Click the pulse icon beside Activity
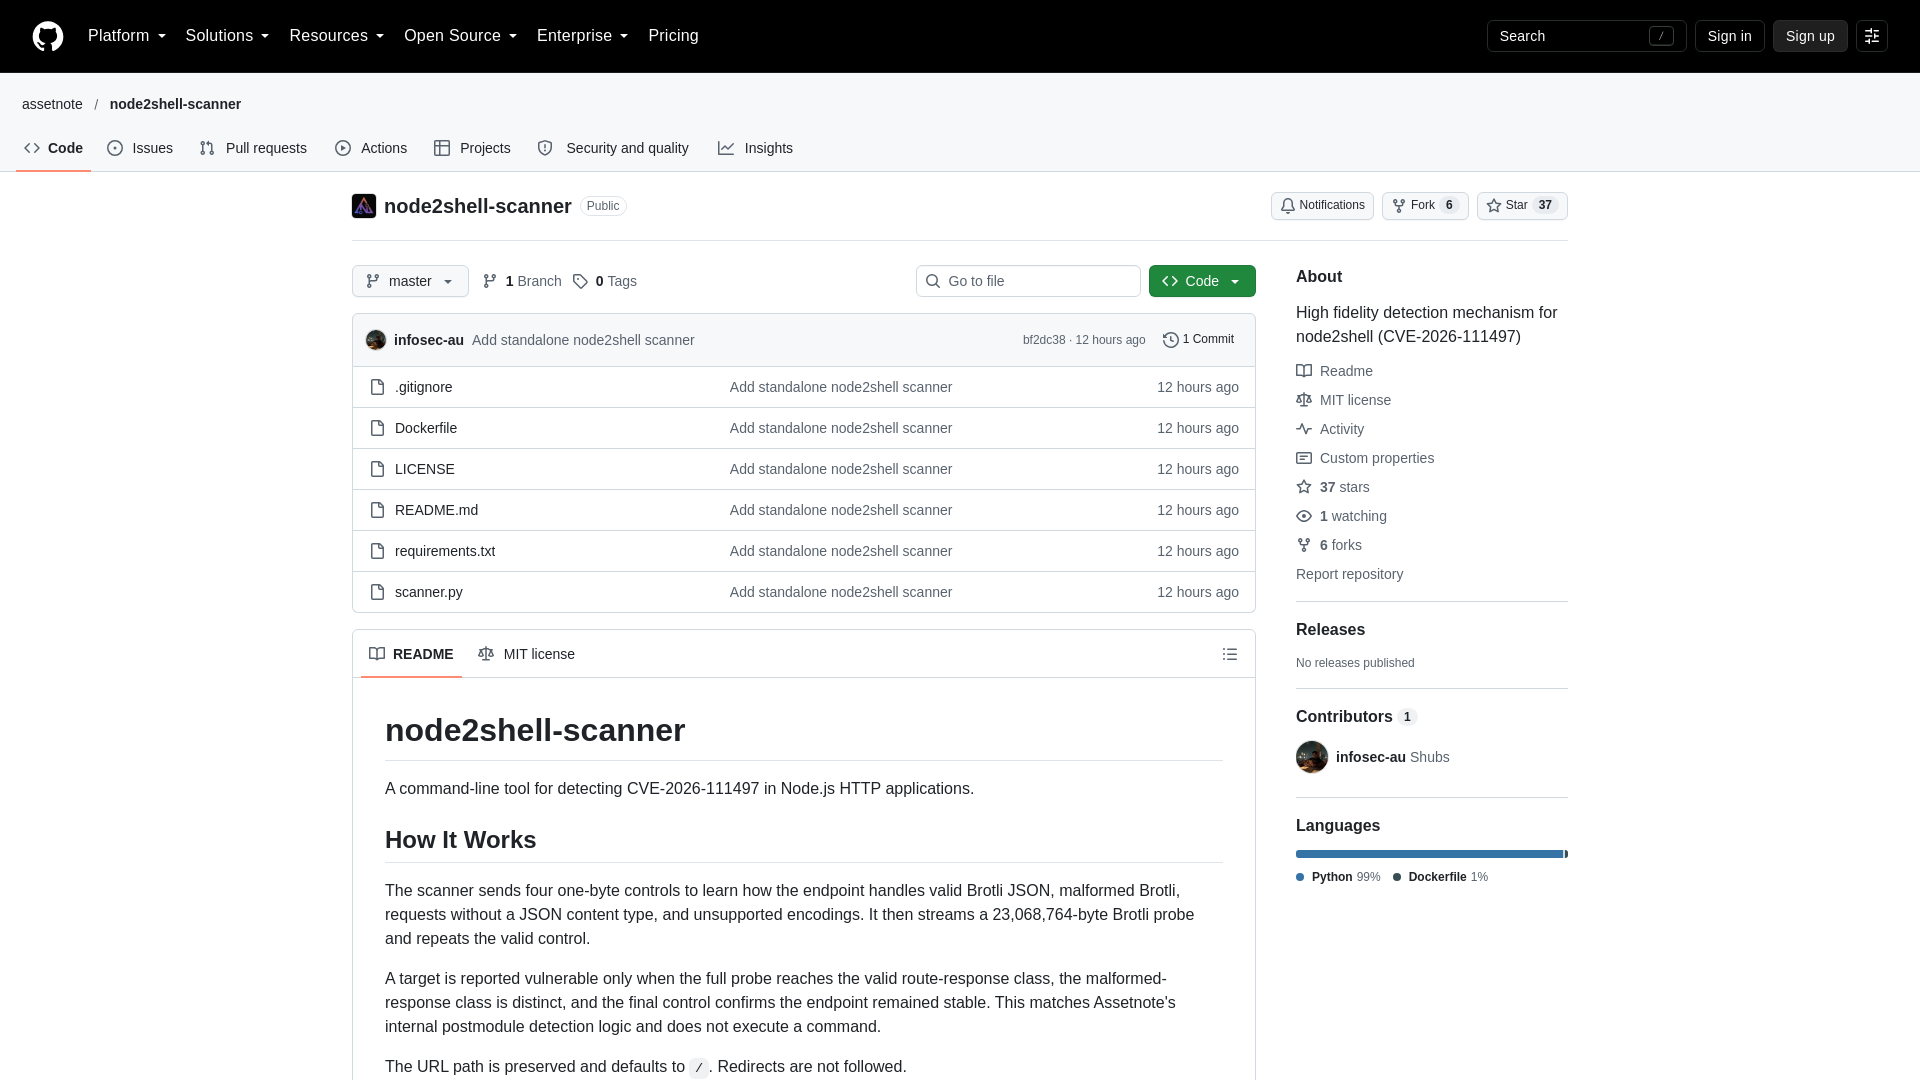 1304,429
